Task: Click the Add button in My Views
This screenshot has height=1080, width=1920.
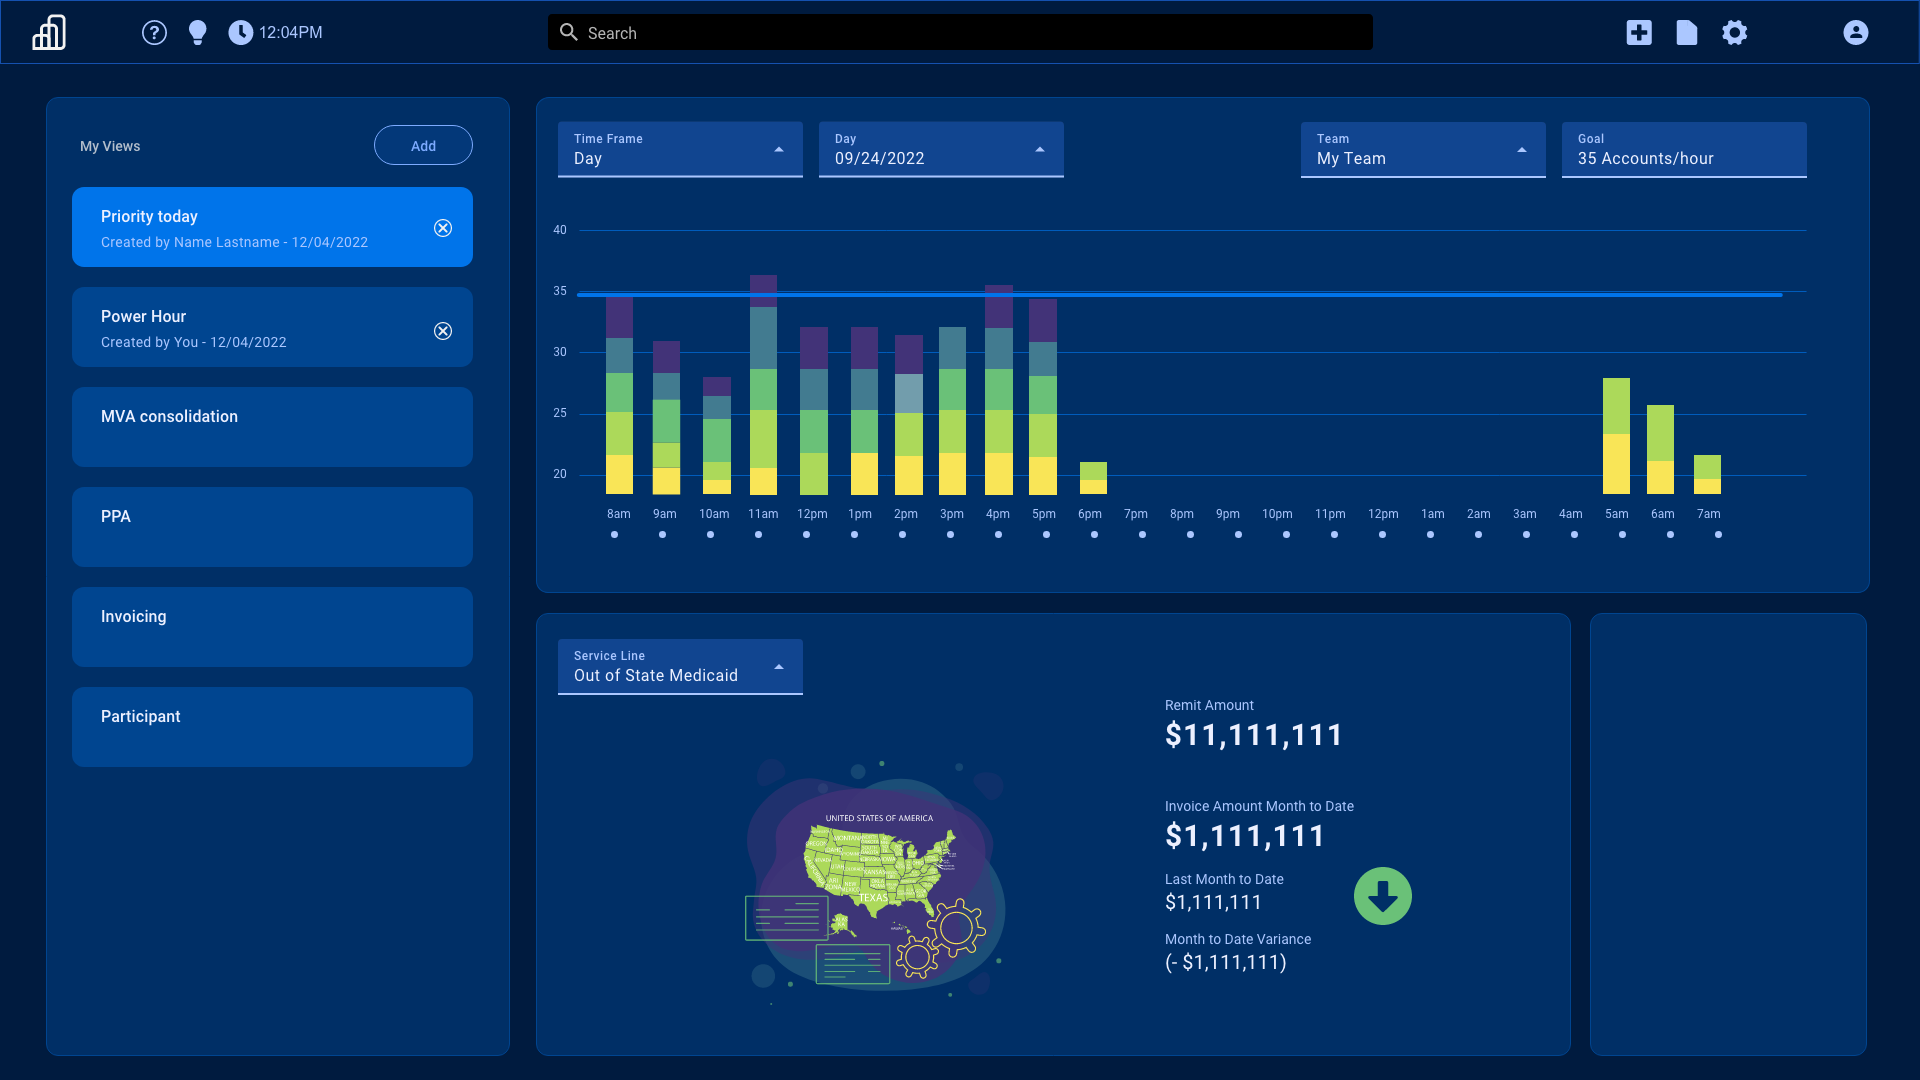Action: [423, 145]
